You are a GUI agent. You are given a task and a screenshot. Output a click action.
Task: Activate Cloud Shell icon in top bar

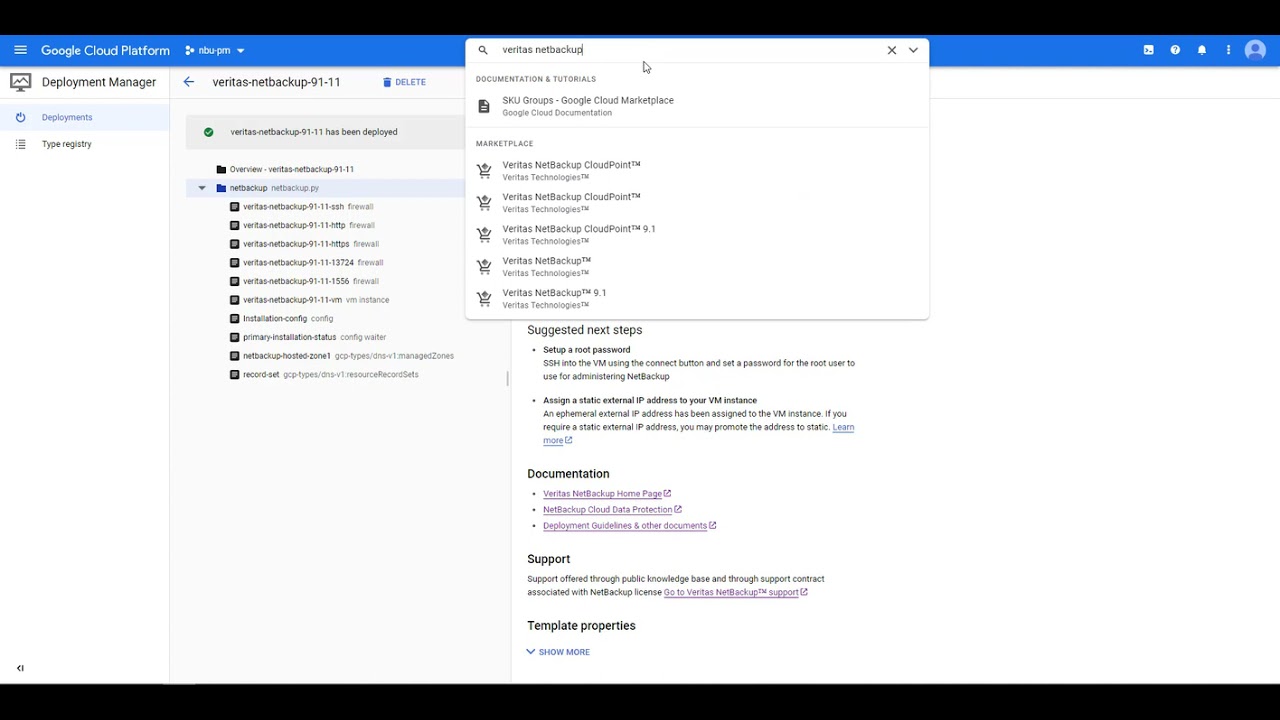pyautogui.click(x=1148, y=50)
